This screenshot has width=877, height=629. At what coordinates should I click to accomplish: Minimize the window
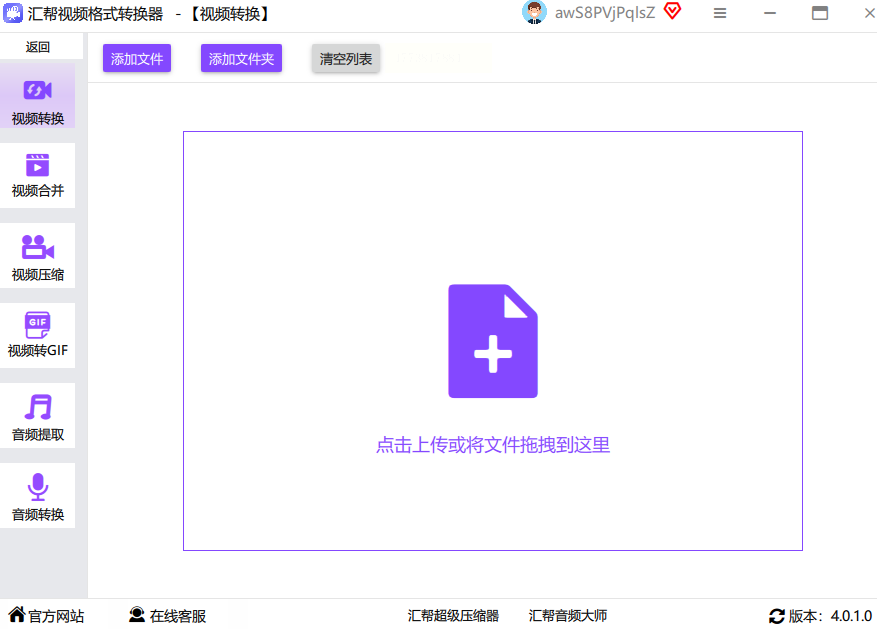[x=770, y=13]
